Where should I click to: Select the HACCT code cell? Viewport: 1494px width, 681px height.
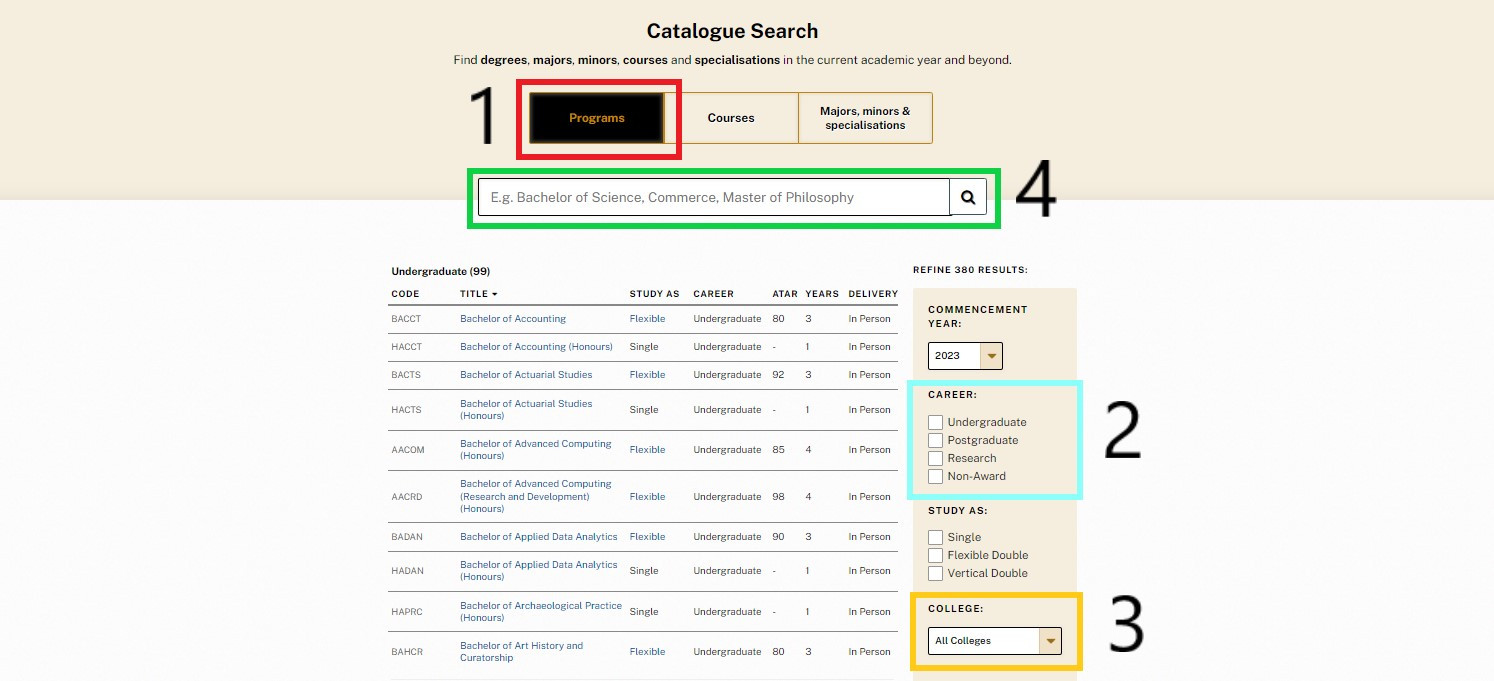tap(407, 347)
